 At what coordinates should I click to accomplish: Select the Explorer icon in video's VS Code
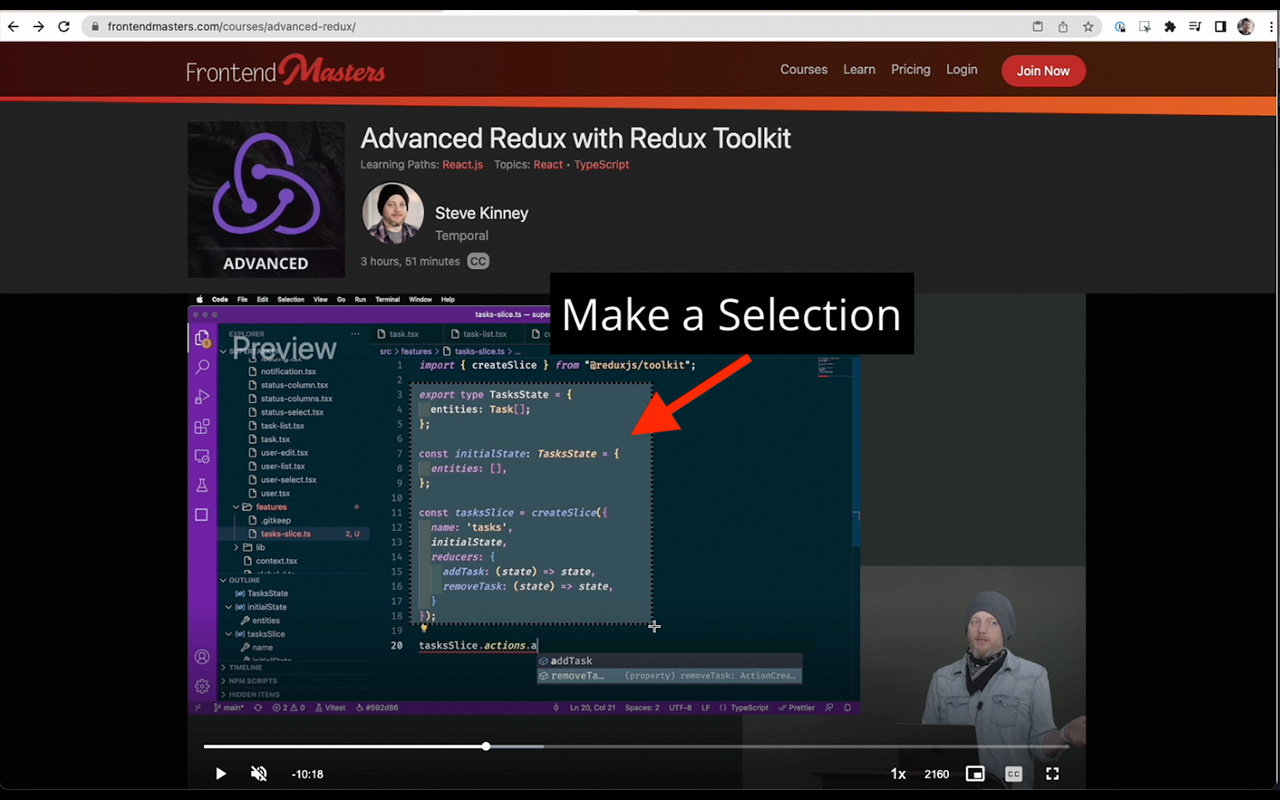click(202, 338)
